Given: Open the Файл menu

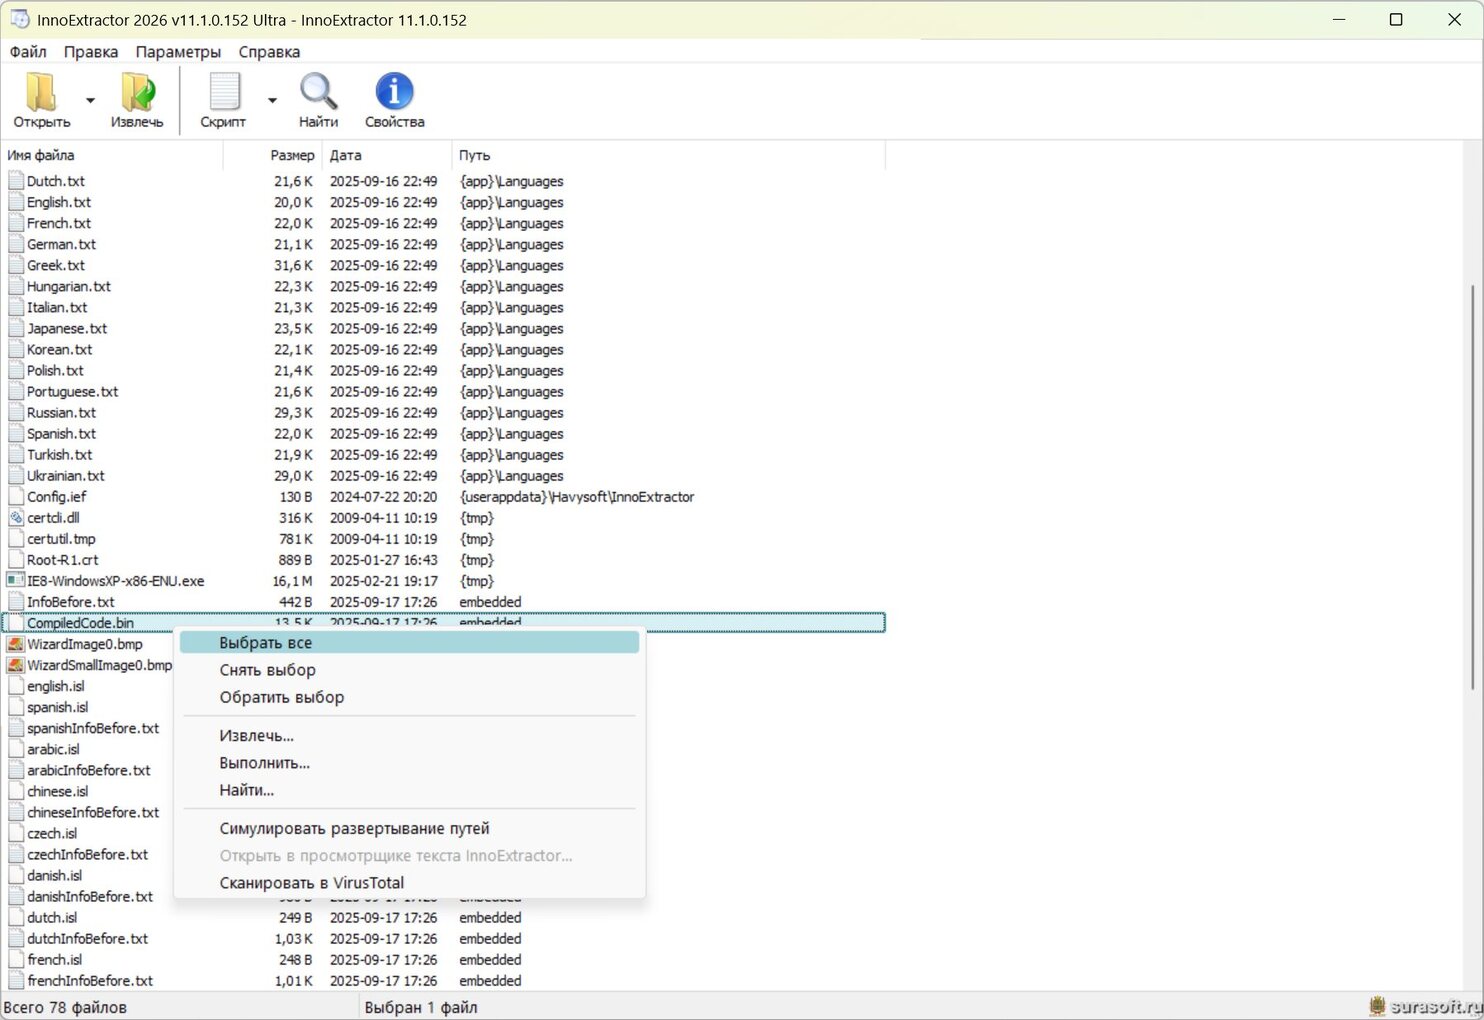Looking at the screenshot, I should tap(28, 52).
